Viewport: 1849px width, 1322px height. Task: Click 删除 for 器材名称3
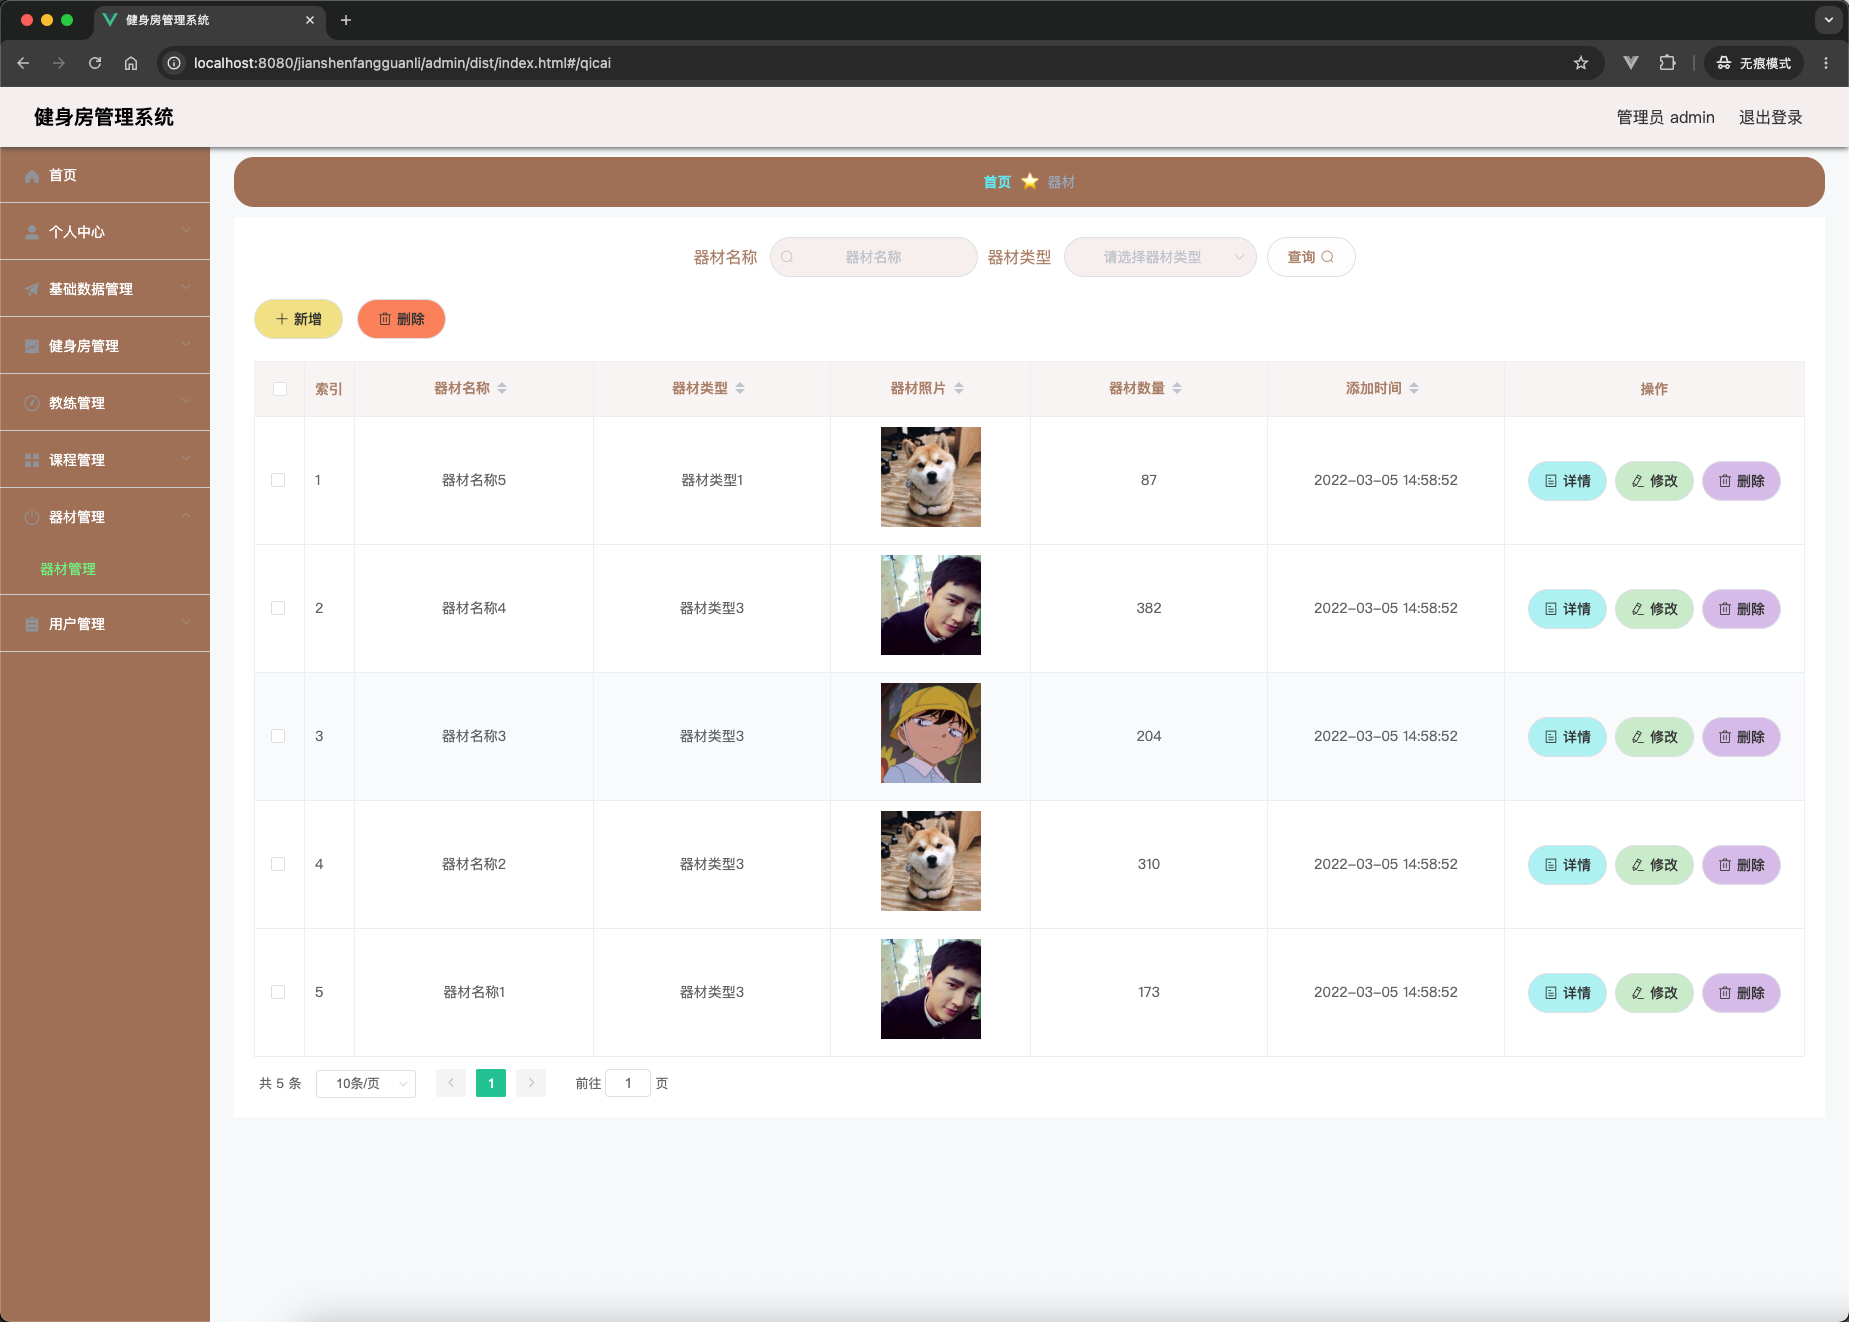pos(1741,737)
